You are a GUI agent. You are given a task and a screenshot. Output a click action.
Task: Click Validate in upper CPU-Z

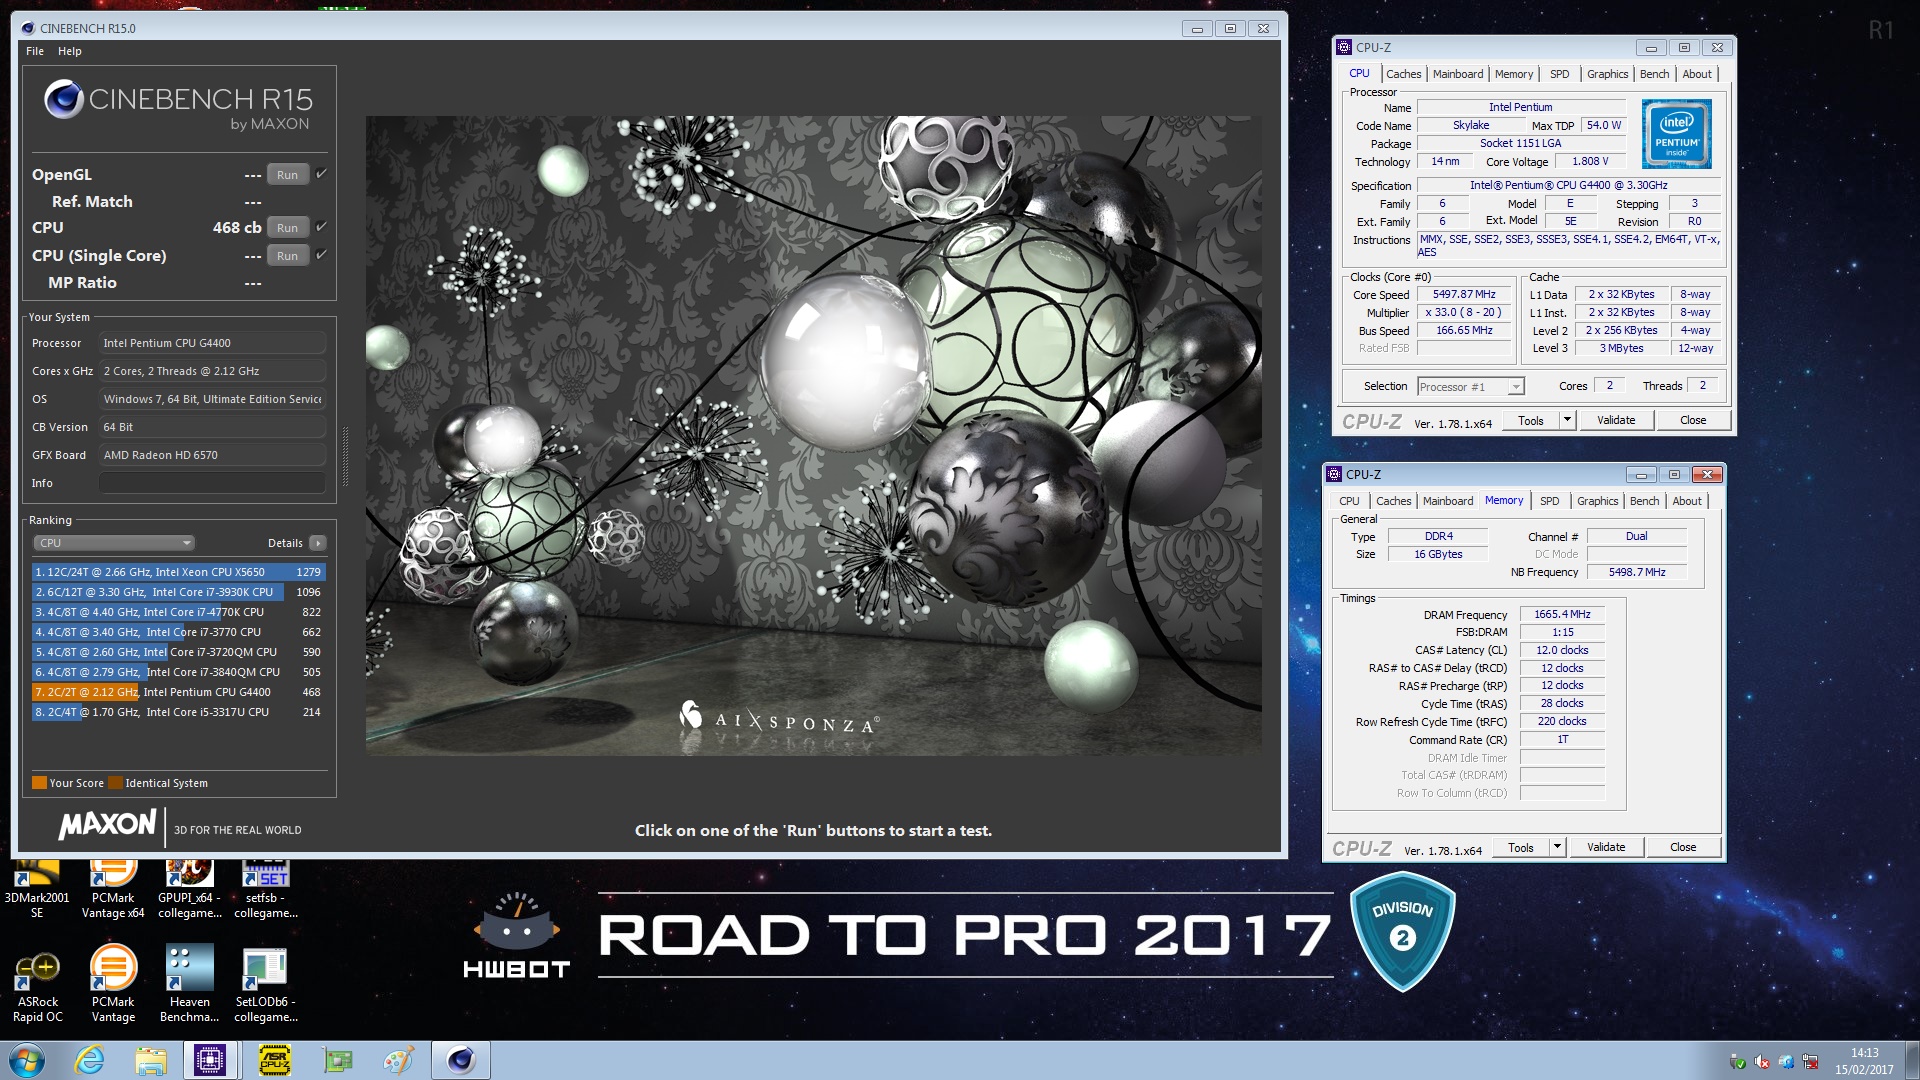point(1616,420)
